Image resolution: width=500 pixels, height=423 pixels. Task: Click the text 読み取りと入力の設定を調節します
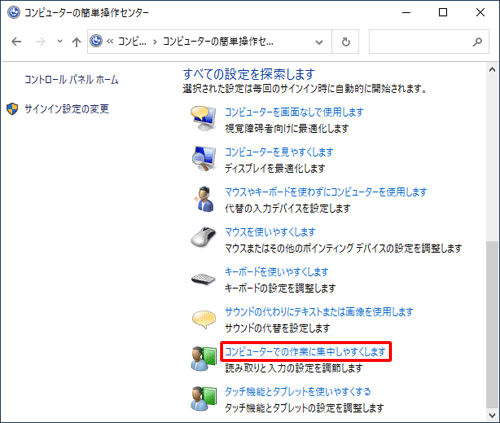coord(294,368)
